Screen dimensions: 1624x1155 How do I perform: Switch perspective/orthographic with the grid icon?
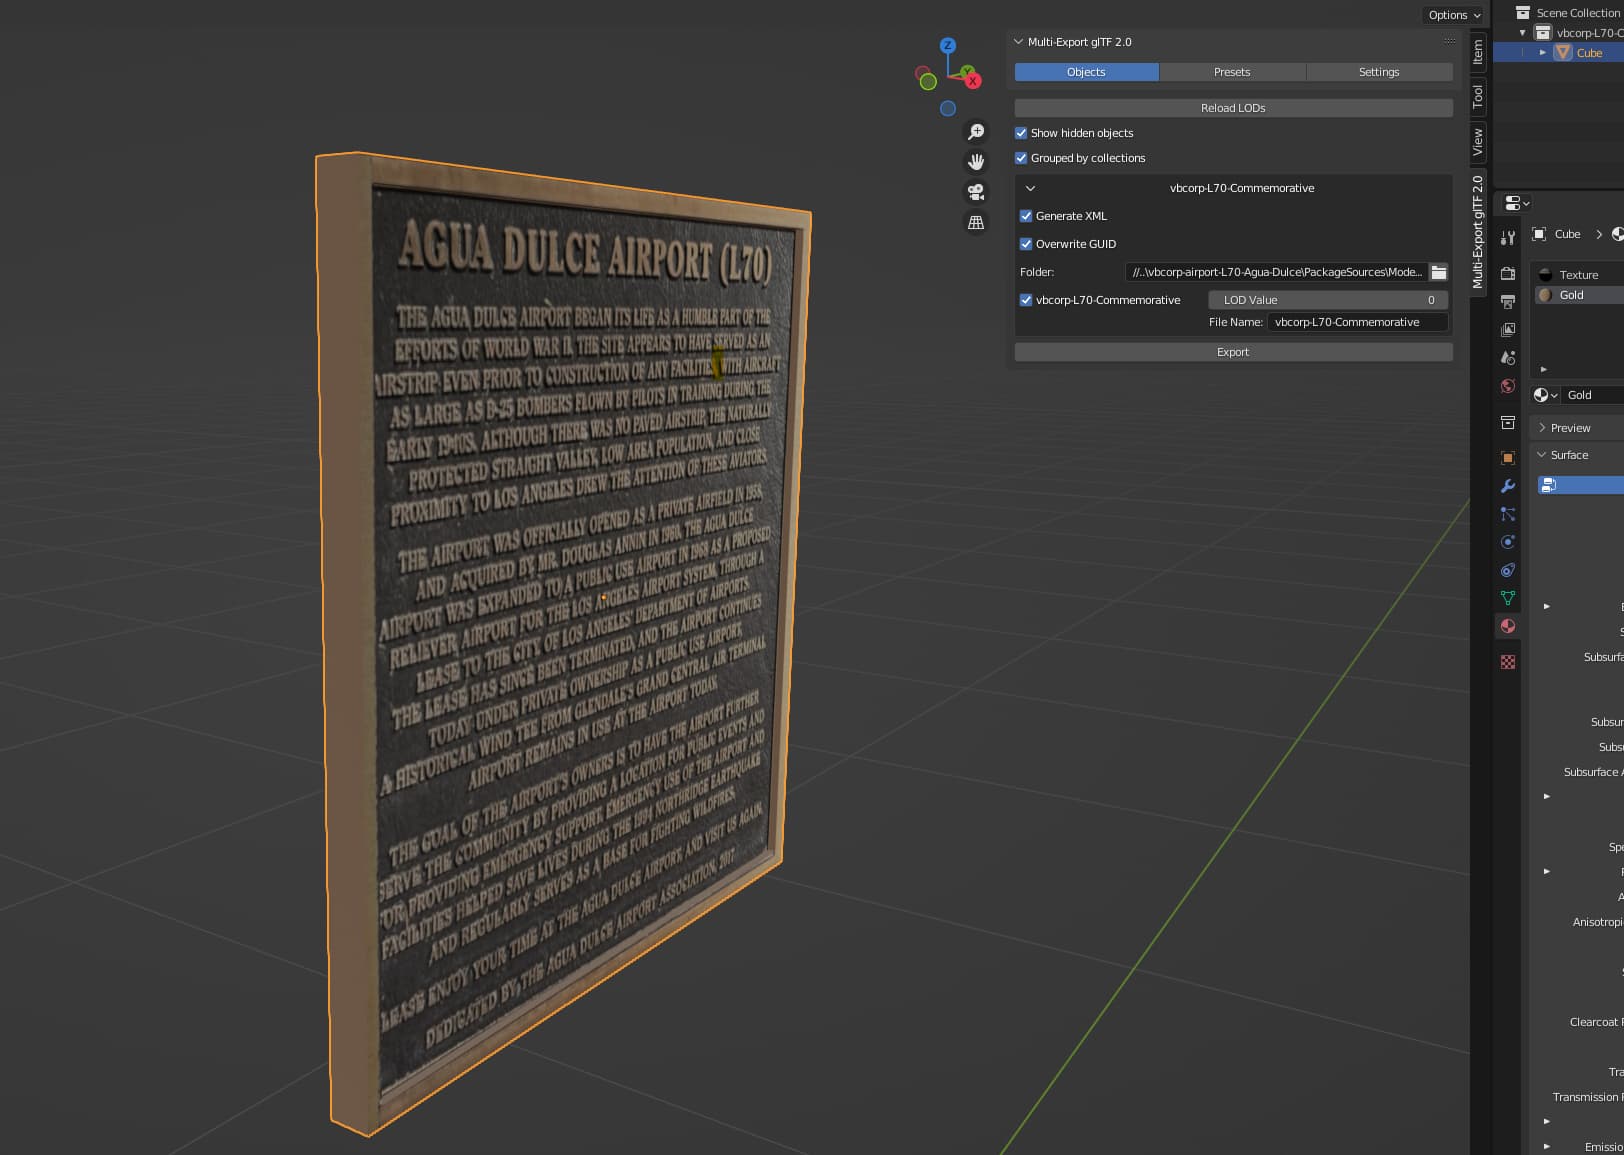976,223
